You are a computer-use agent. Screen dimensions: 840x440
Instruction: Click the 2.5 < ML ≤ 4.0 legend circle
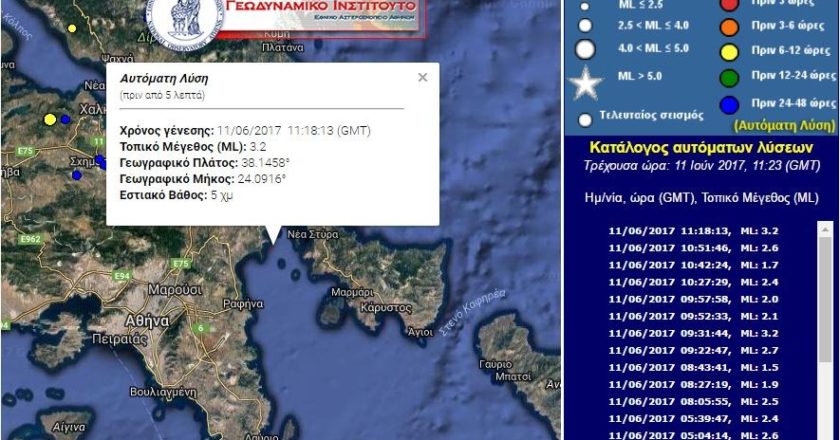[585, 25]
